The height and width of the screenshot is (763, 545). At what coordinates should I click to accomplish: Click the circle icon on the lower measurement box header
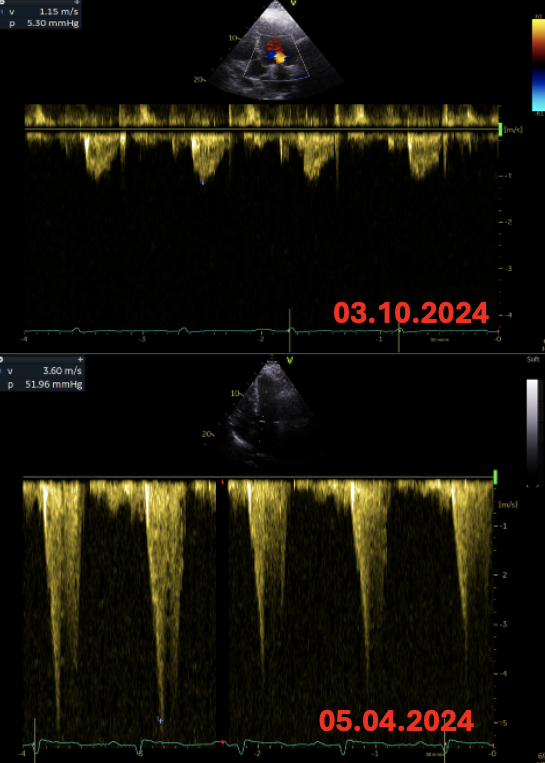click(1, 359)
